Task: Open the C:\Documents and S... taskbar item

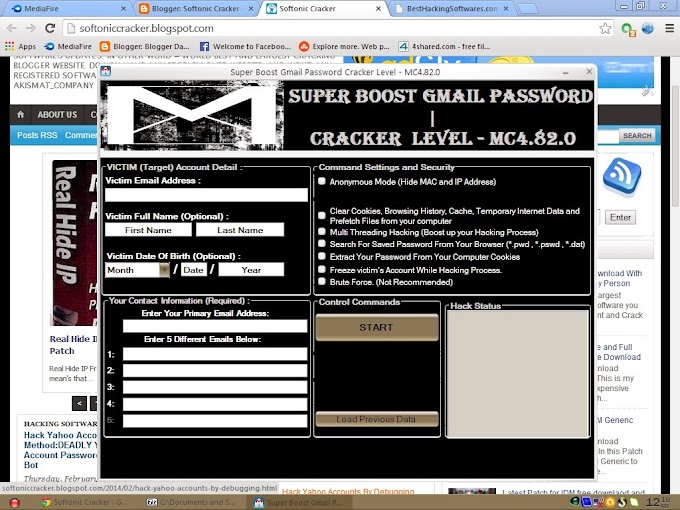Action: [x=192, y=503]
